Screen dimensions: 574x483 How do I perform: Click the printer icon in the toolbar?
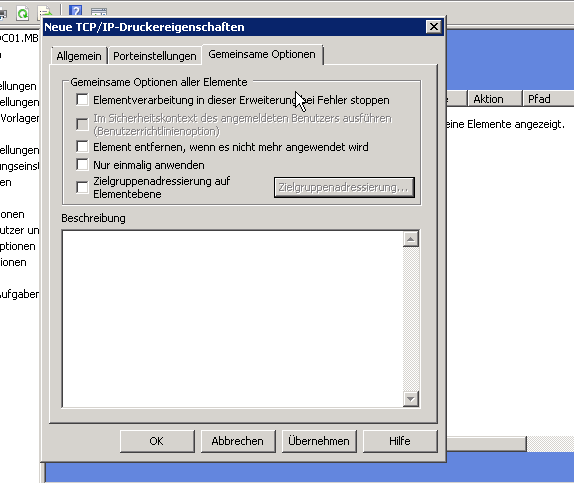pos(3,14)
